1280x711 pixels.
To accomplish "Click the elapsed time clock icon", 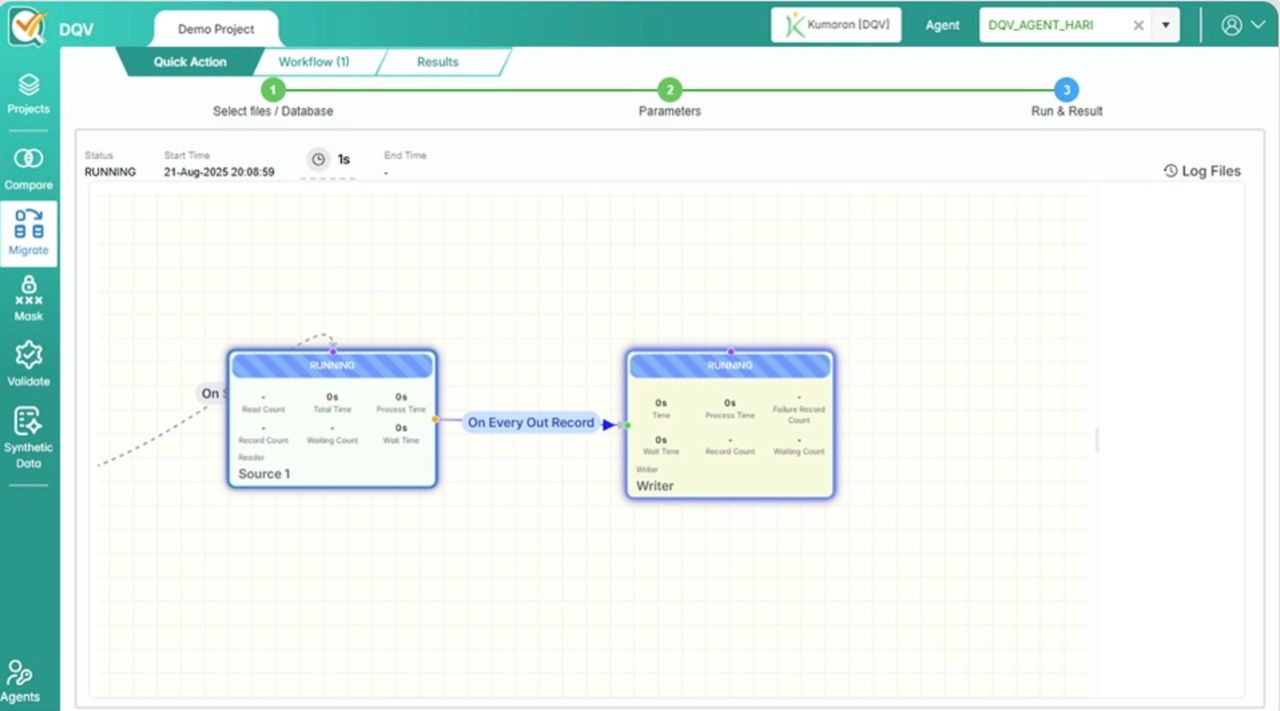I will point(318,159).
